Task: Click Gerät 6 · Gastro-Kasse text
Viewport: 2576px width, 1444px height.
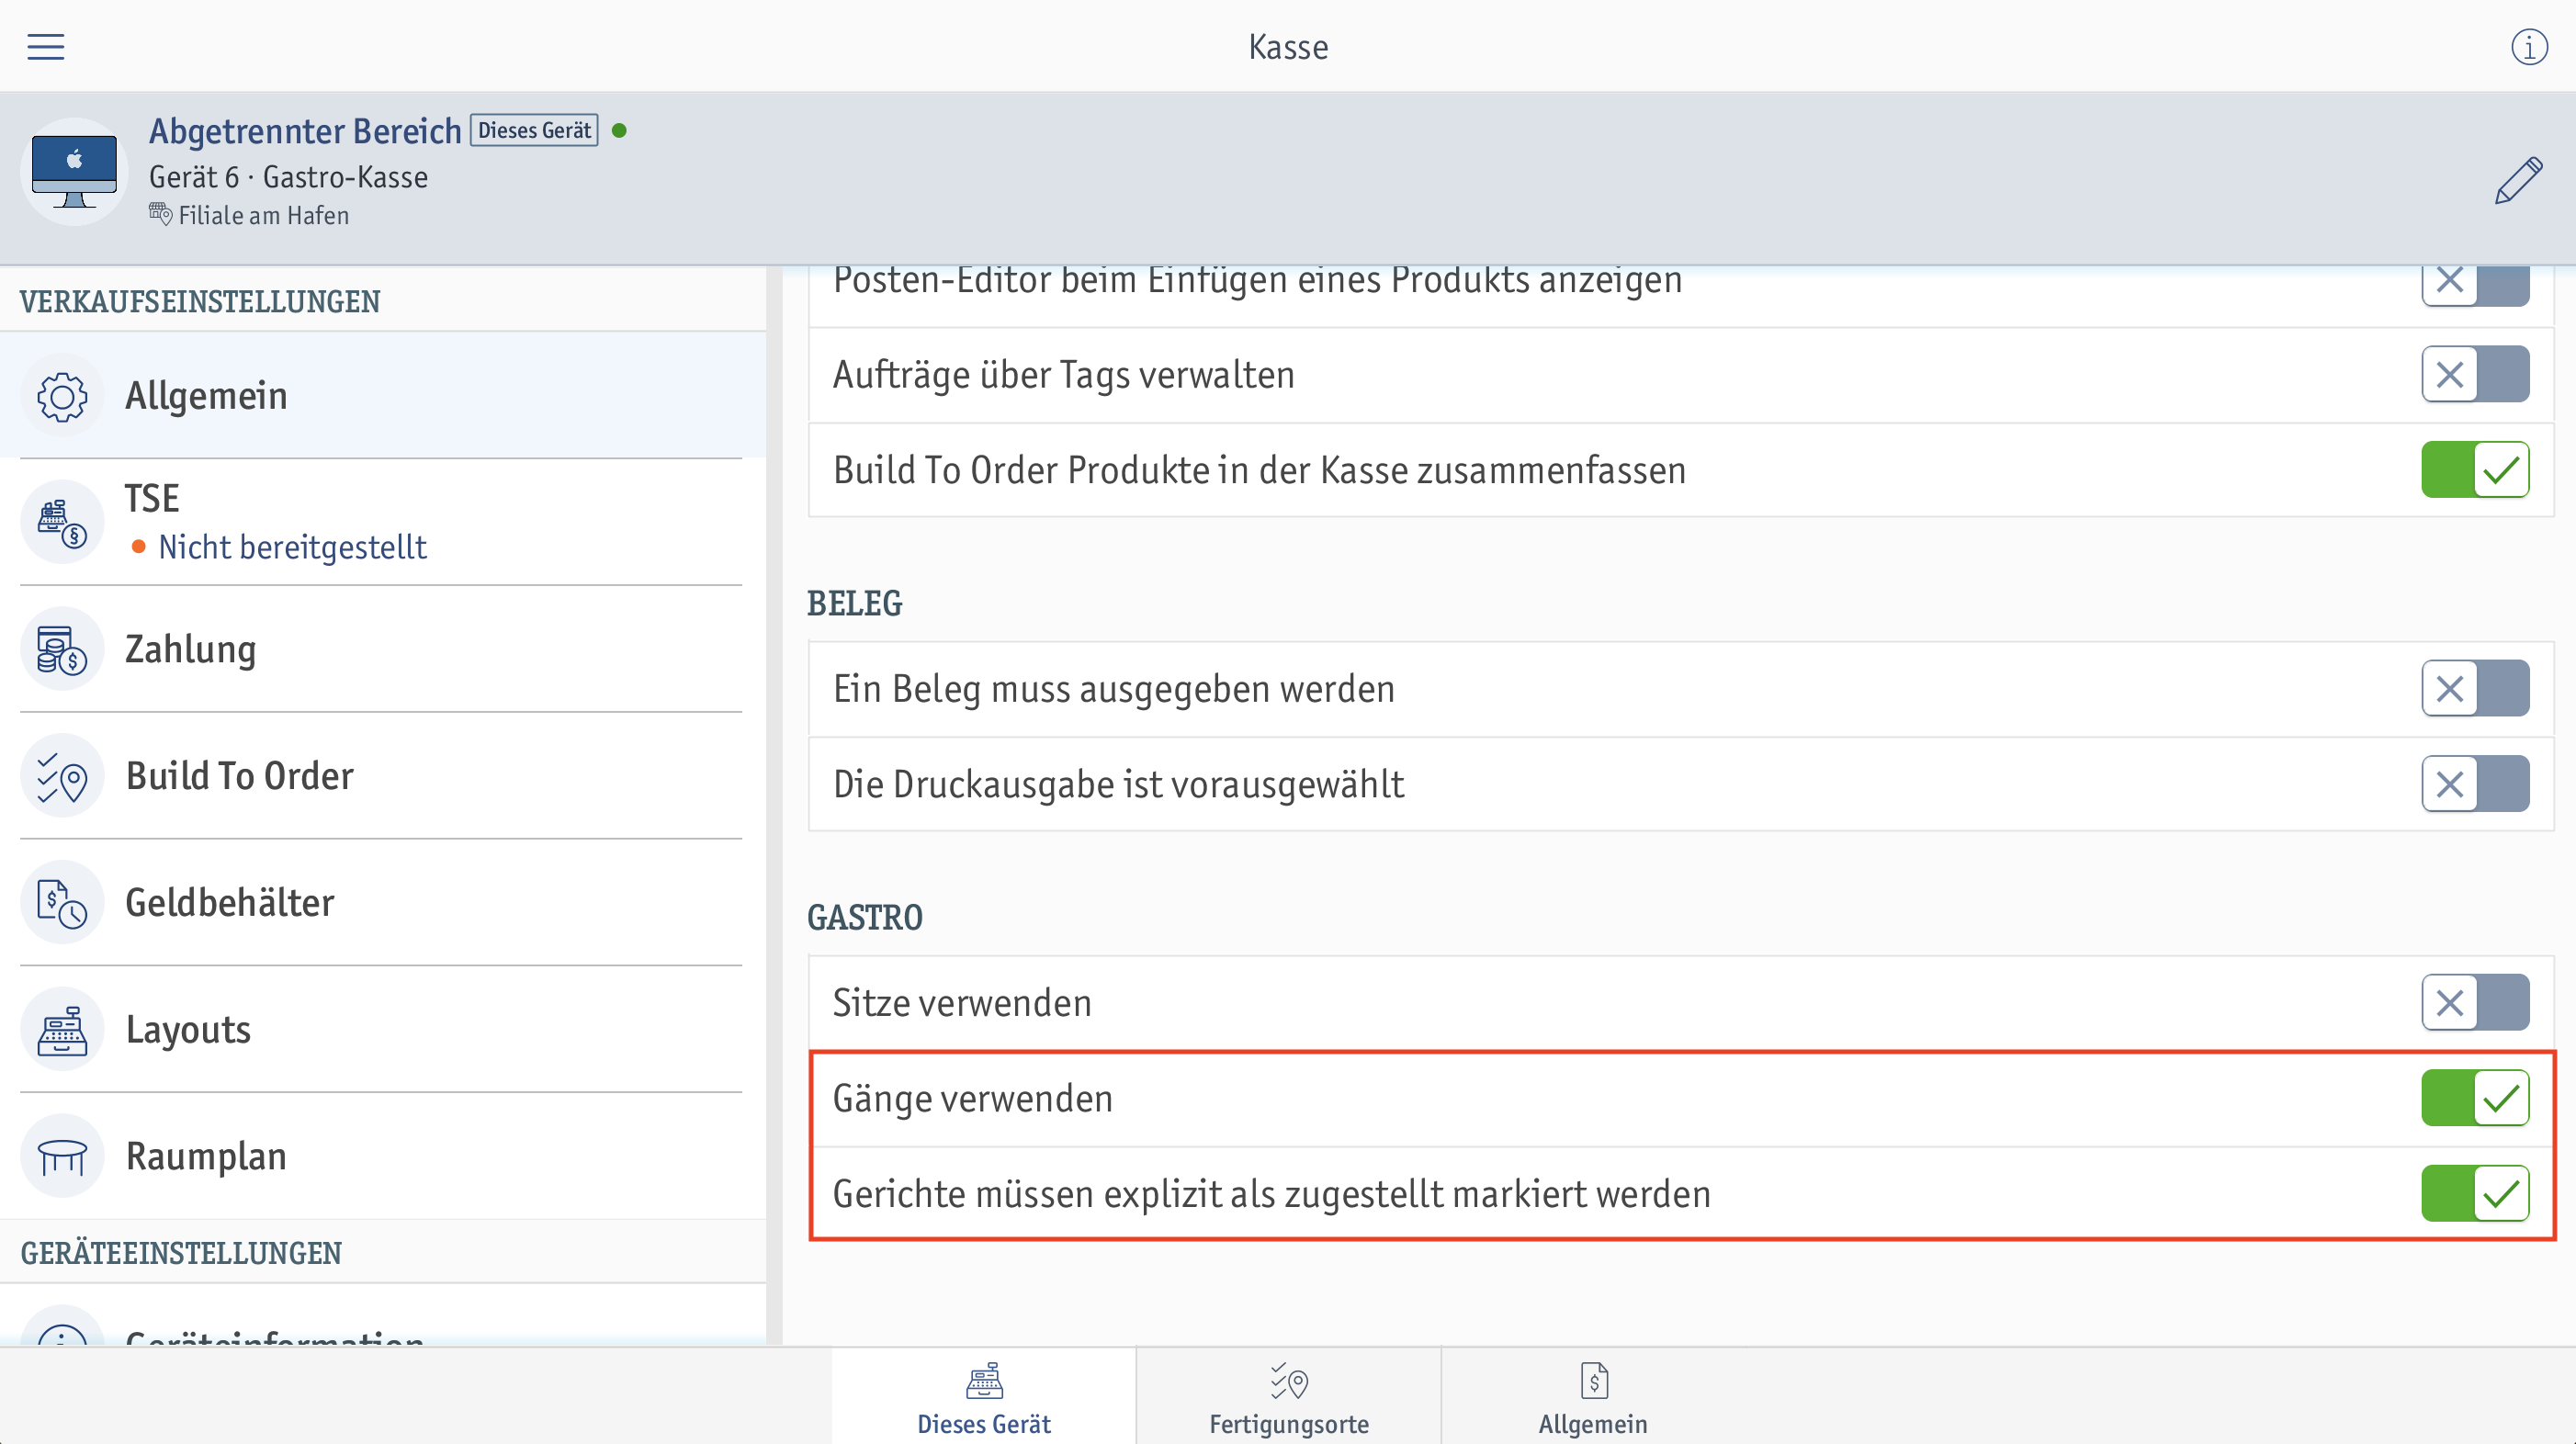Action: (x=288, y=177)
